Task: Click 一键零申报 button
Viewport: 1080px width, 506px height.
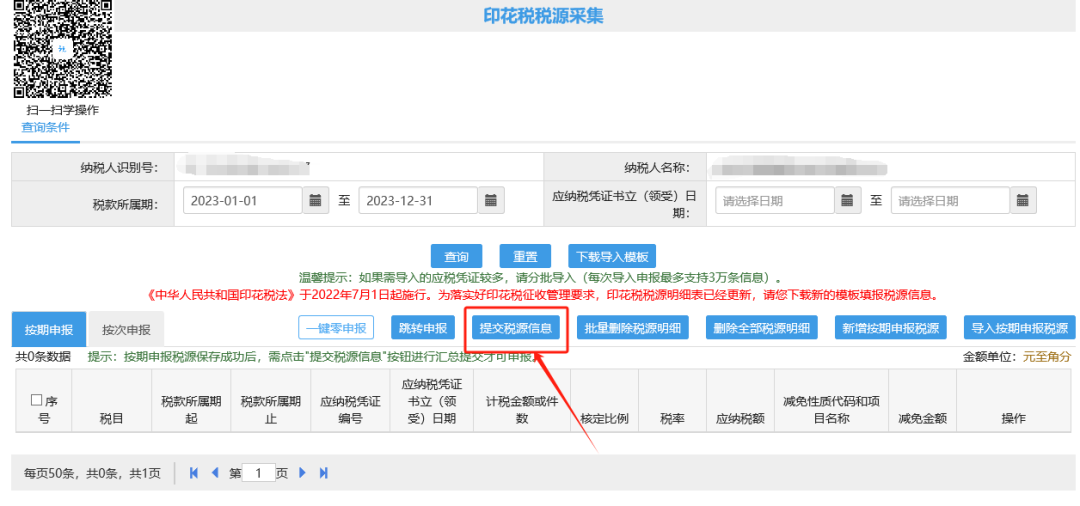Action: click(x=335, y=328)
